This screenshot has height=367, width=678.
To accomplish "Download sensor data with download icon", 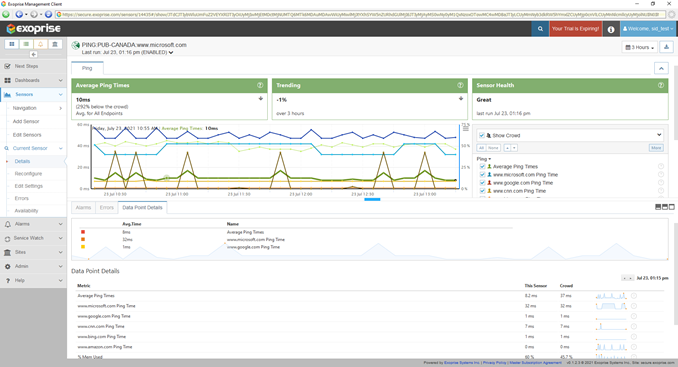I will tap(666, 47).
